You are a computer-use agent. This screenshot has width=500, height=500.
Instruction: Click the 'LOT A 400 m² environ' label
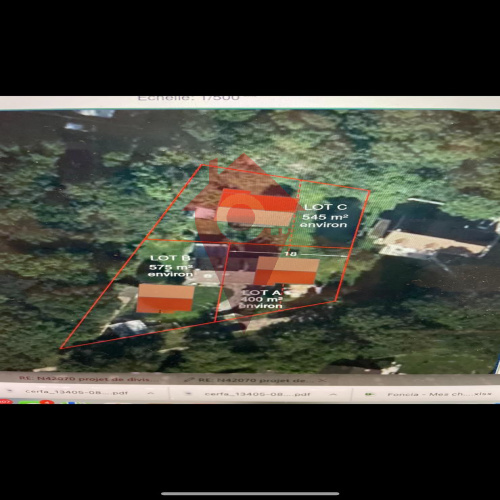point(261,299)
